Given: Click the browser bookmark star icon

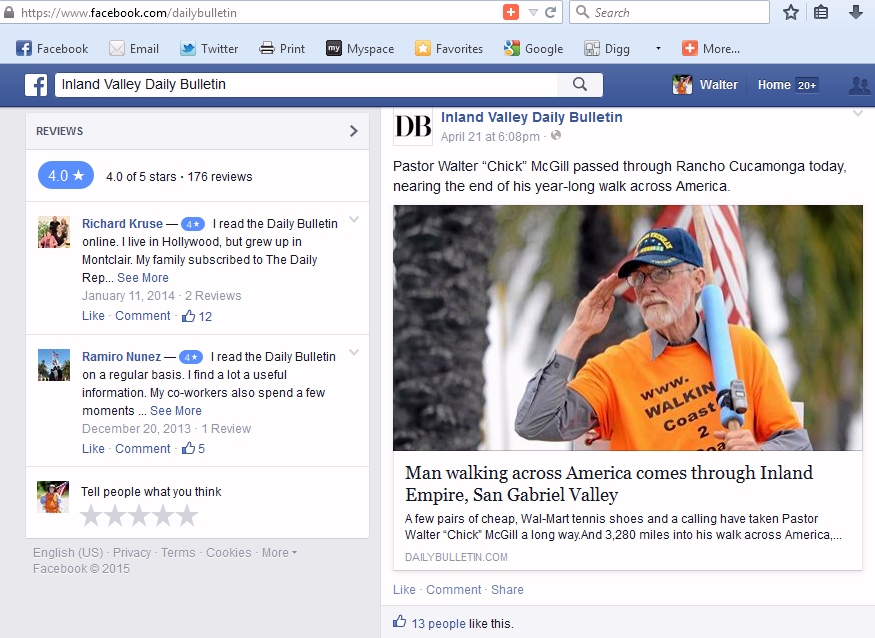Looking at the screenshot, I should (x=791, y=12).
